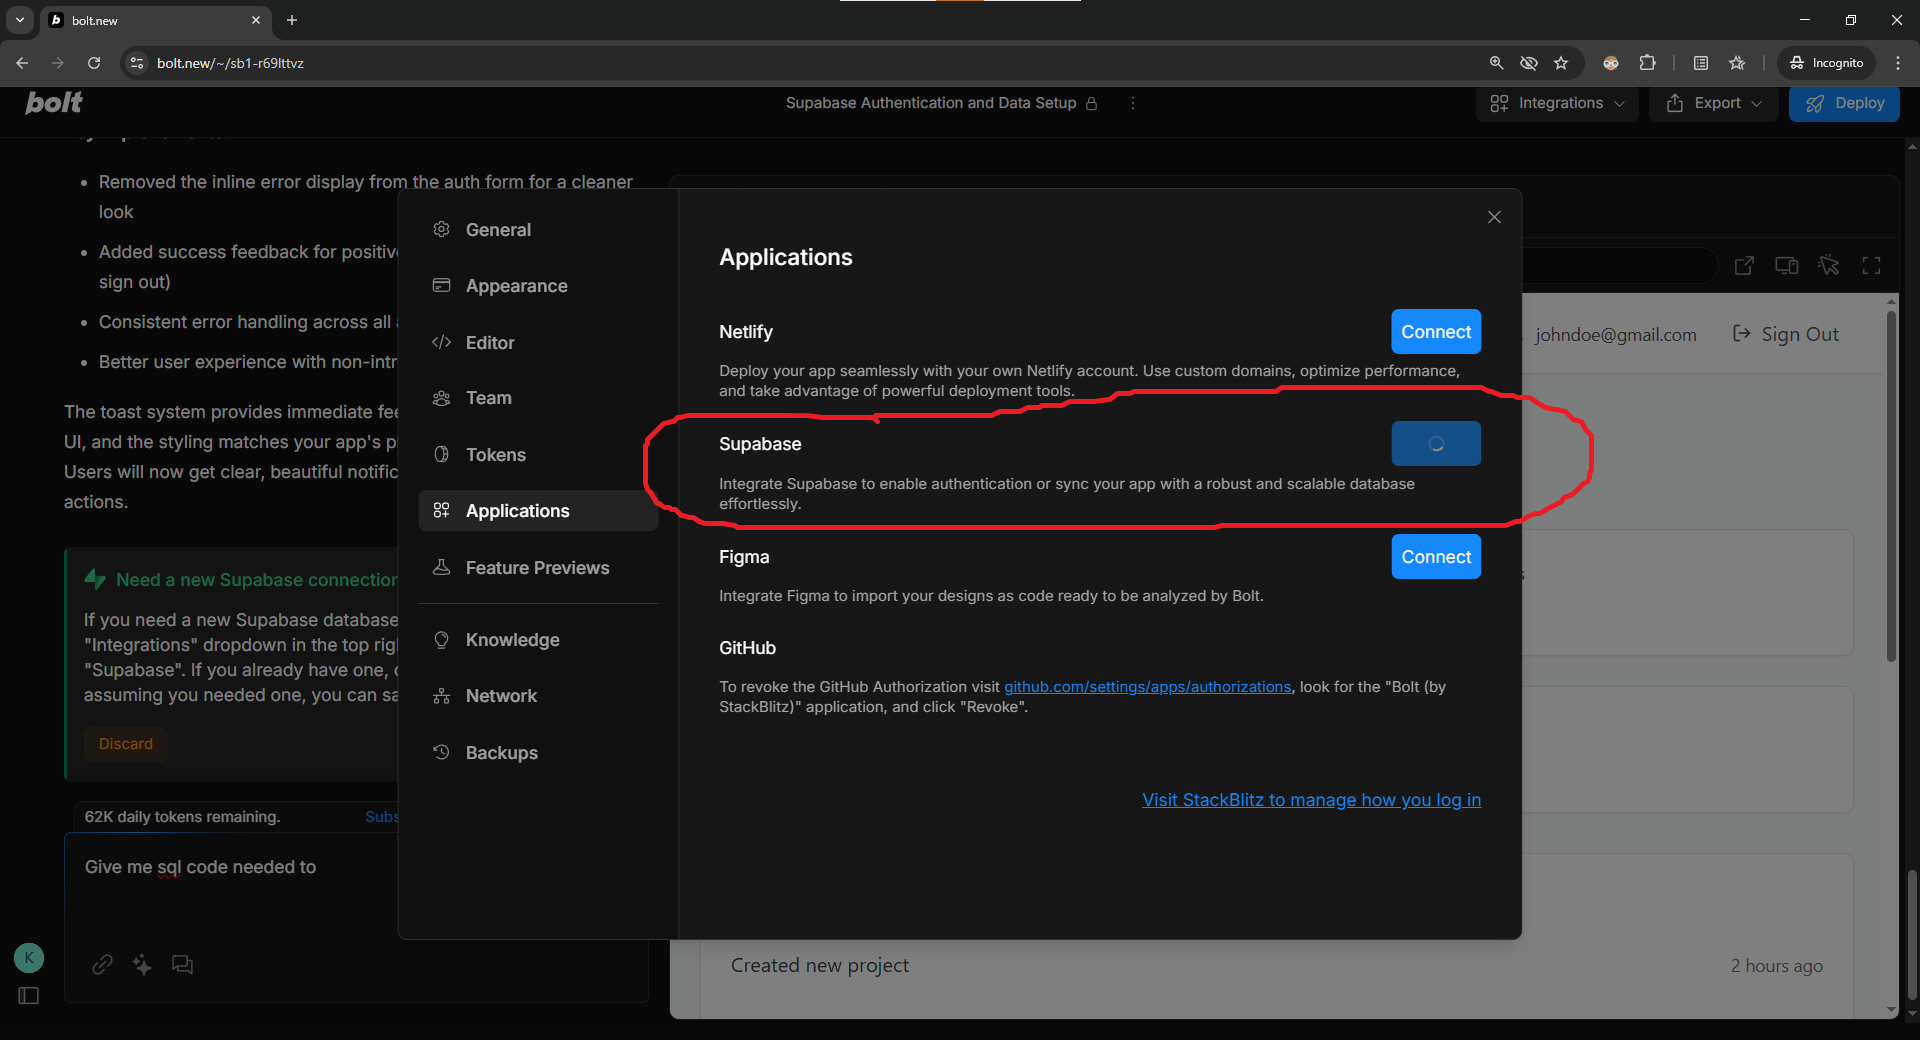Click the lock icon beside project title
Image resolution: width=1920 pixels, height=1040 pixels.
coord(1091,103)
